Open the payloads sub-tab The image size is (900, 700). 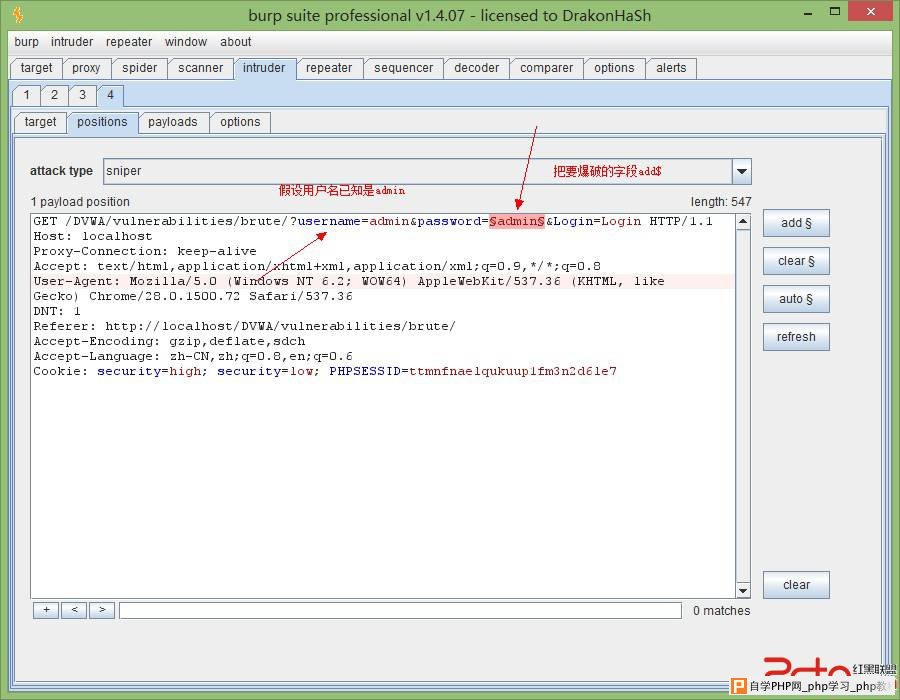click(173, 122)
